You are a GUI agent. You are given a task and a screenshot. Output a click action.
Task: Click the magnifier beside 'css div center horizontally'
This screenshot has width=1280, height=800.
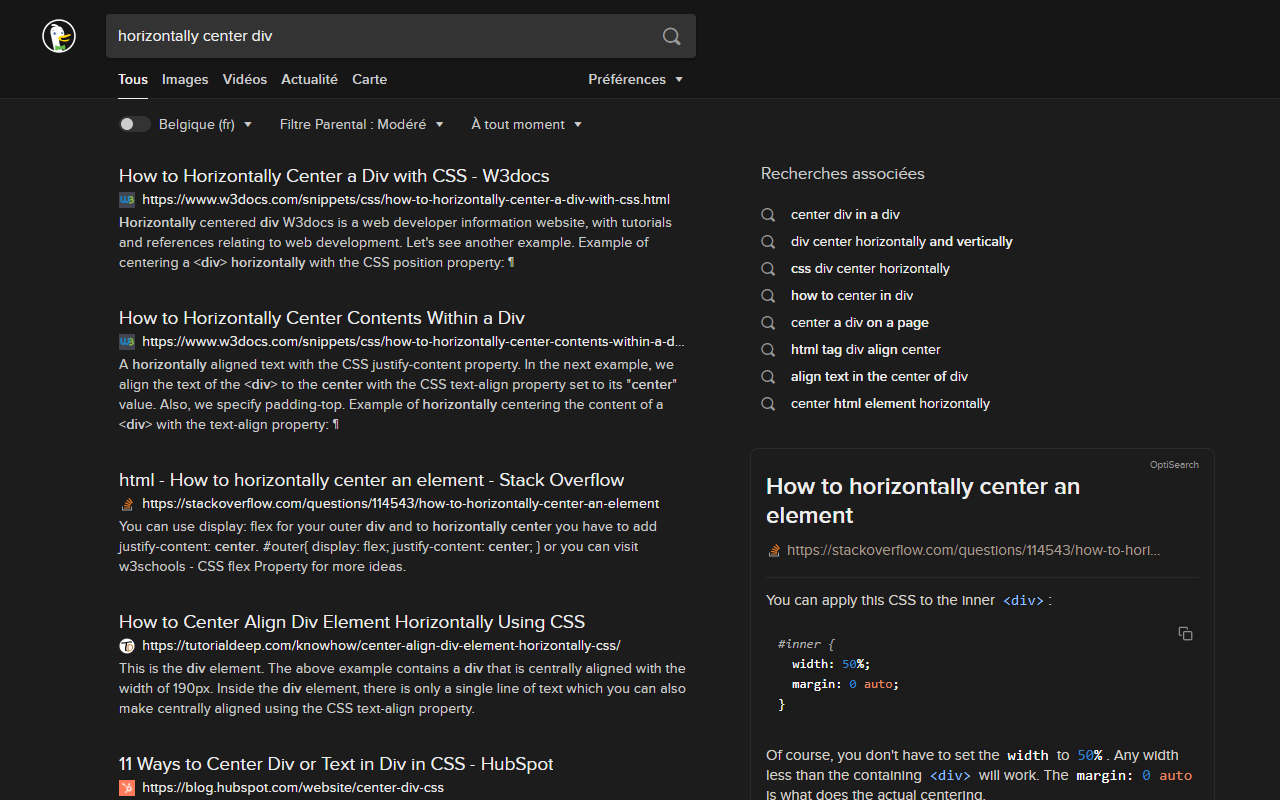(768, 268)
